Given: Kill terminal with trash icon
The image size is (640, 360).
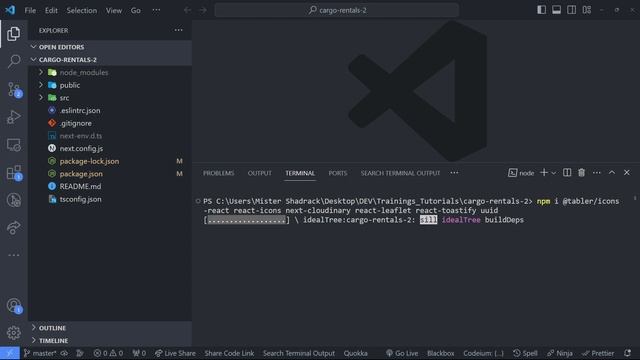Looking at the screenshot, I should (581, 173).
